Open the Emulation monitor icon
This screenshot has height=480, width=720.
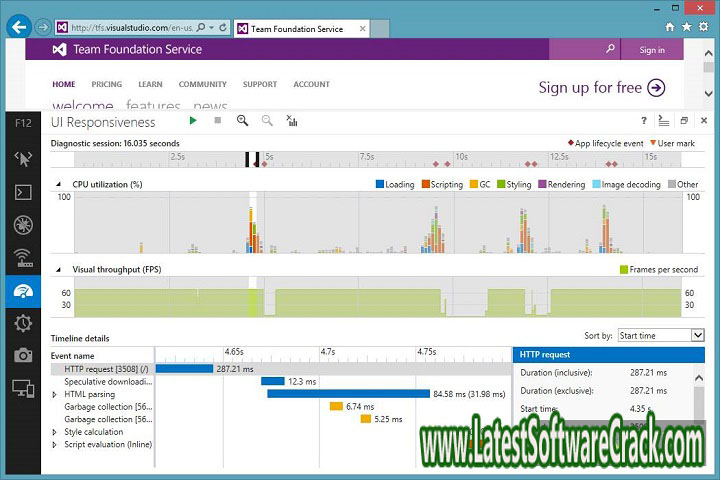(23, 389)
